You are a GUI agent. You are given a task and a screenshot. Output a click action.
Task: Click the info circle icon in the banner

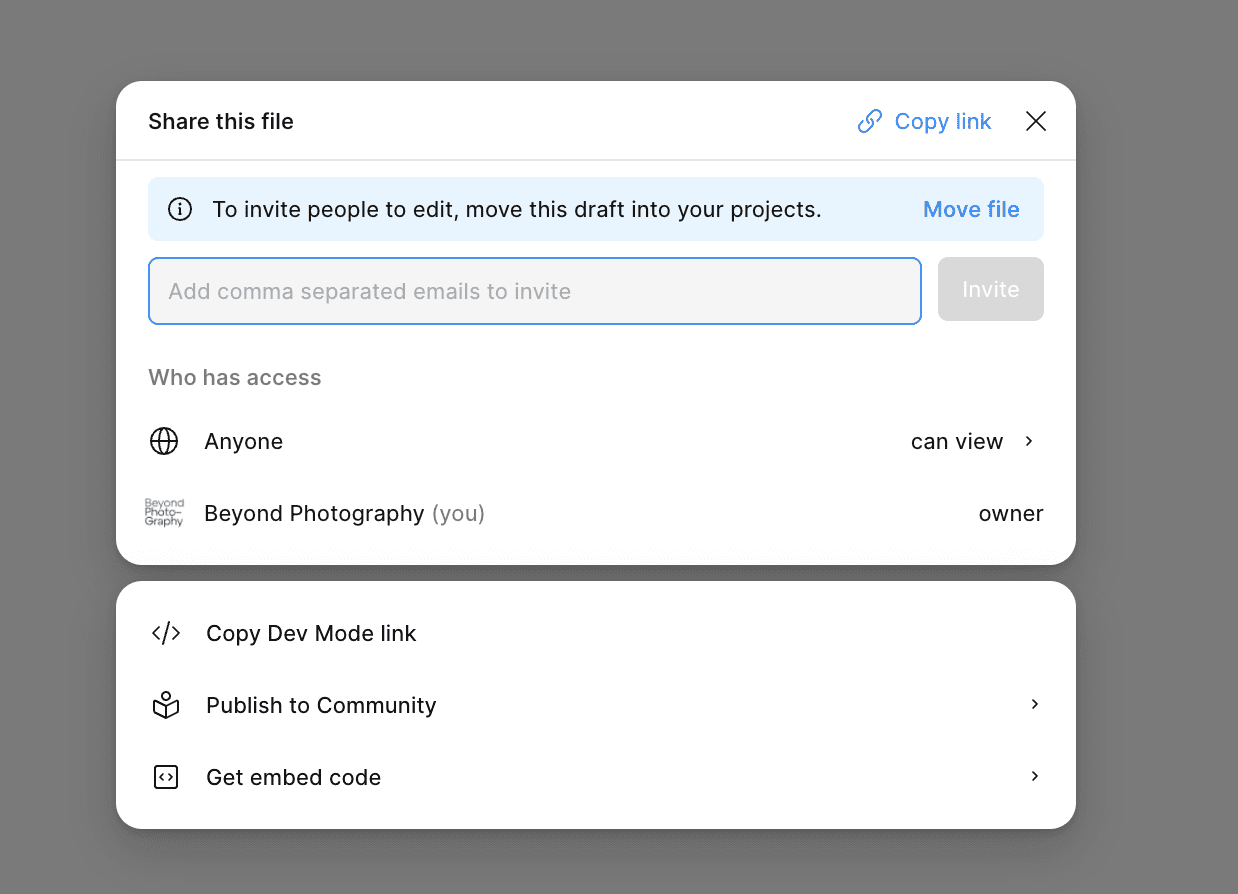(x=180, y=210)
